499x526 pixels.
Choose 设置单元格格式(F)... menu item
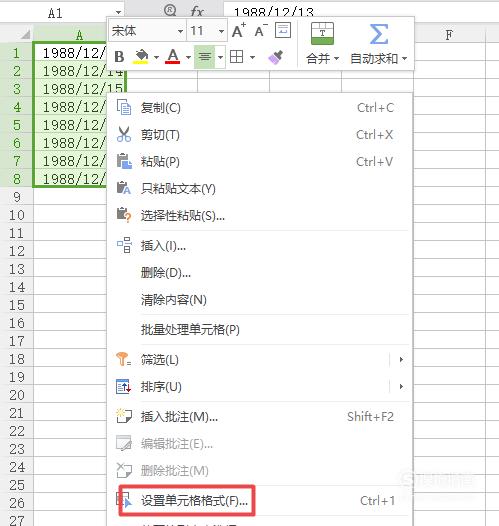pos(260,501)
